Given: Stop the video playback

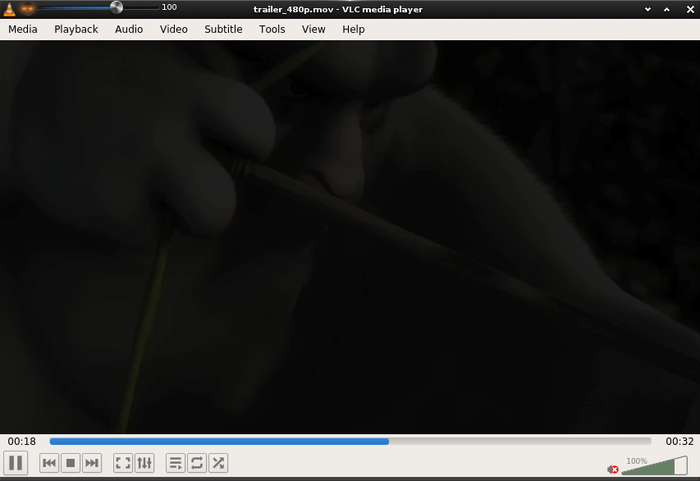Looking at the screenshot, I should tap(71, 463).
